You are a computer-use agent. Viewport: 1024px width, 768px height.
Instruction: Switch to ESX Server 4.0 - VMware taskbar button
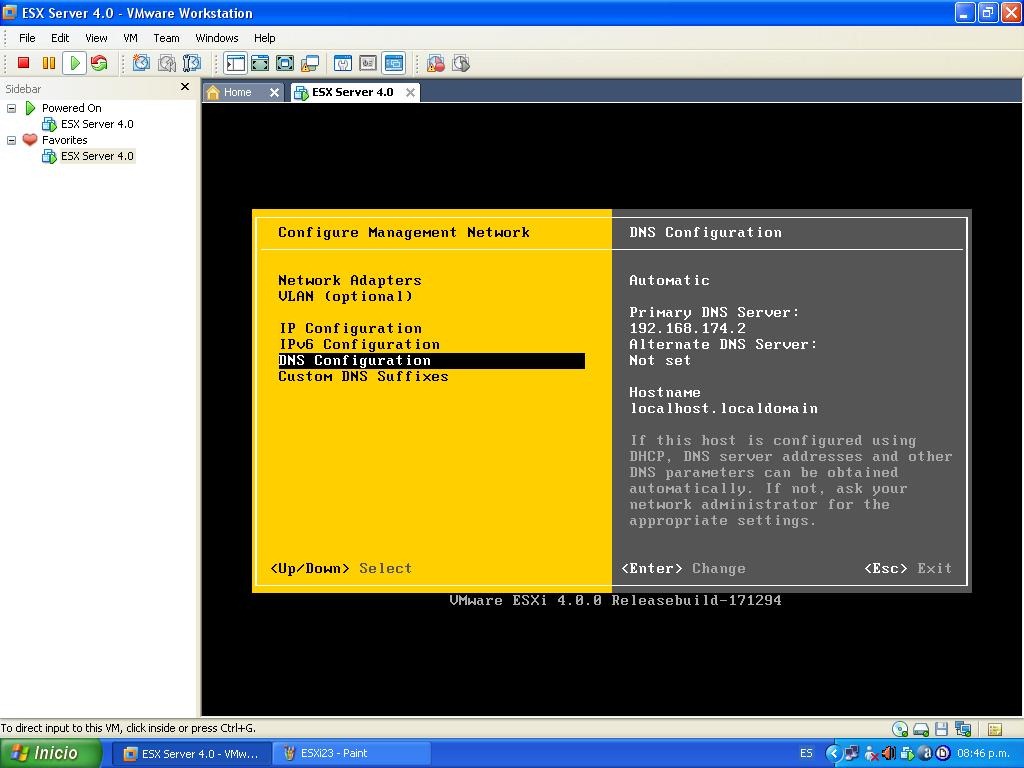[x=191, y=754]
